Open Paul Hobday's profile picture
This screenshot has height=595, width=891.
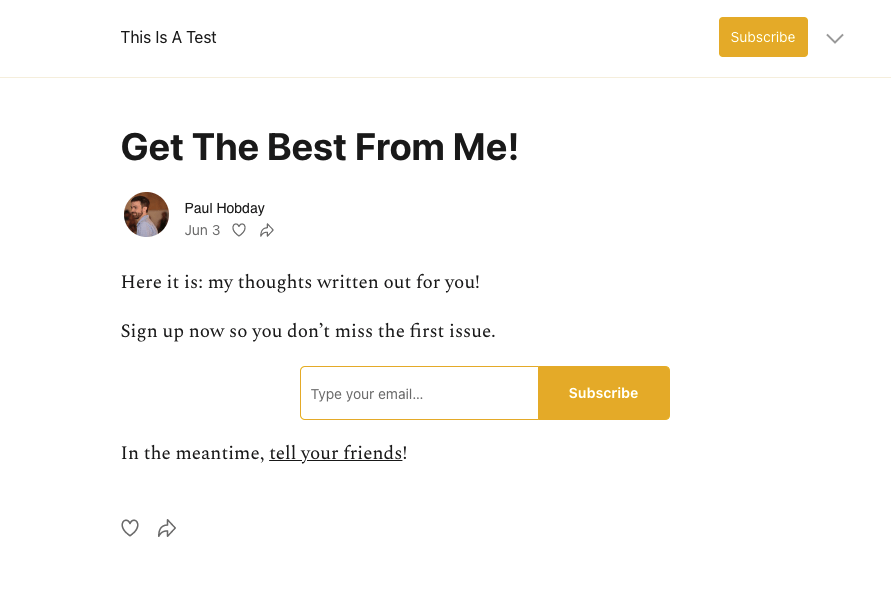146,214
